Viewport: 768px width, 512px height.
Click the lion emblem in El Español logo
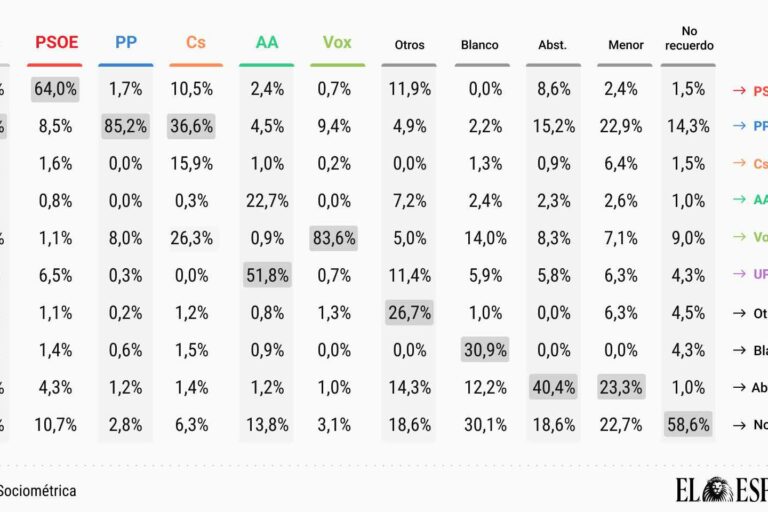coord(718,491)
